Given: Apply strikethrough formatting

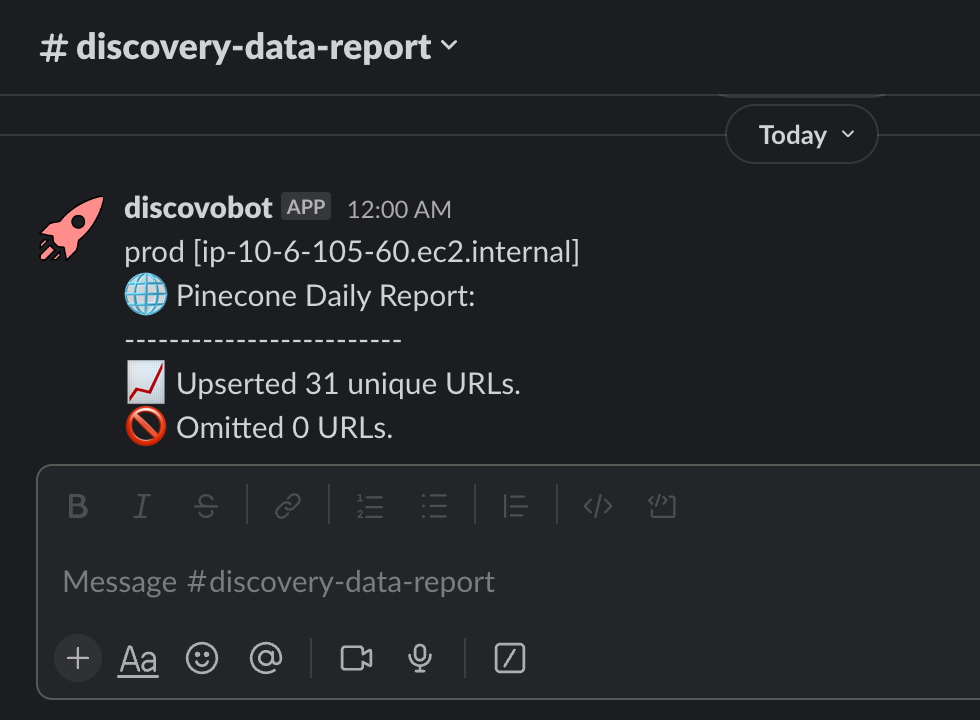Looking at the screenshot, I should pyautogui.click(x=206, y=507).
